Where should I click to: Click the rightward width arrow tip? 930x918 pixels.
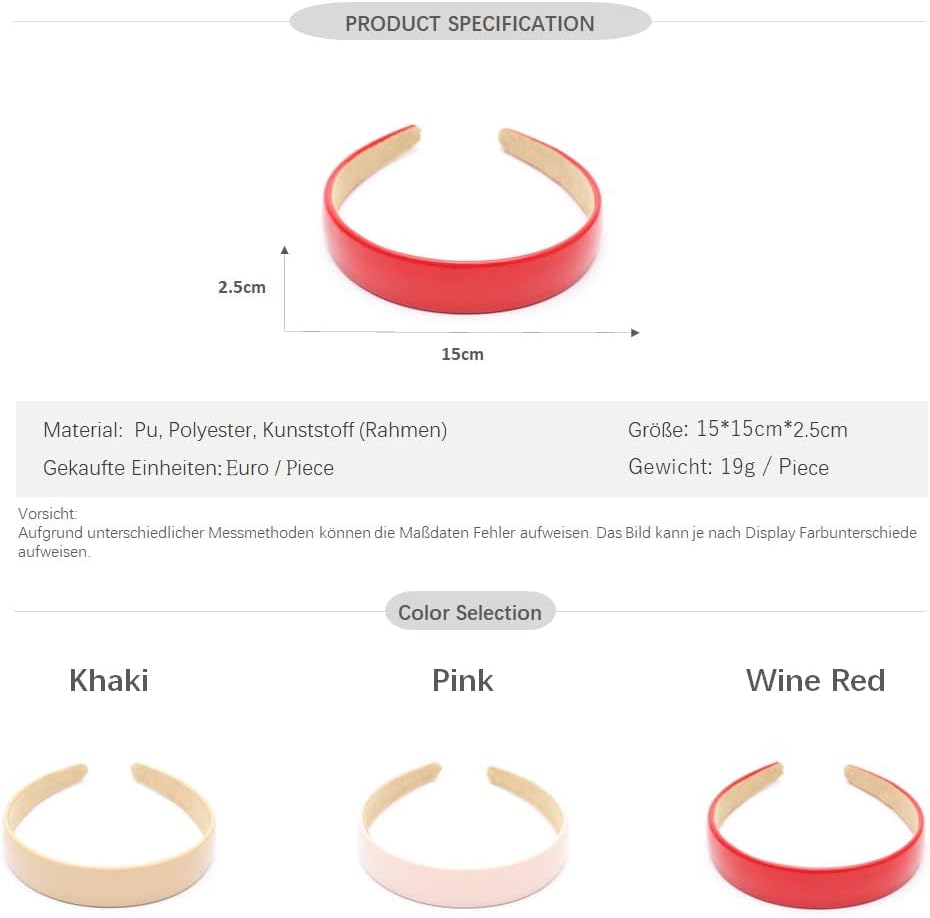[634, 332]
